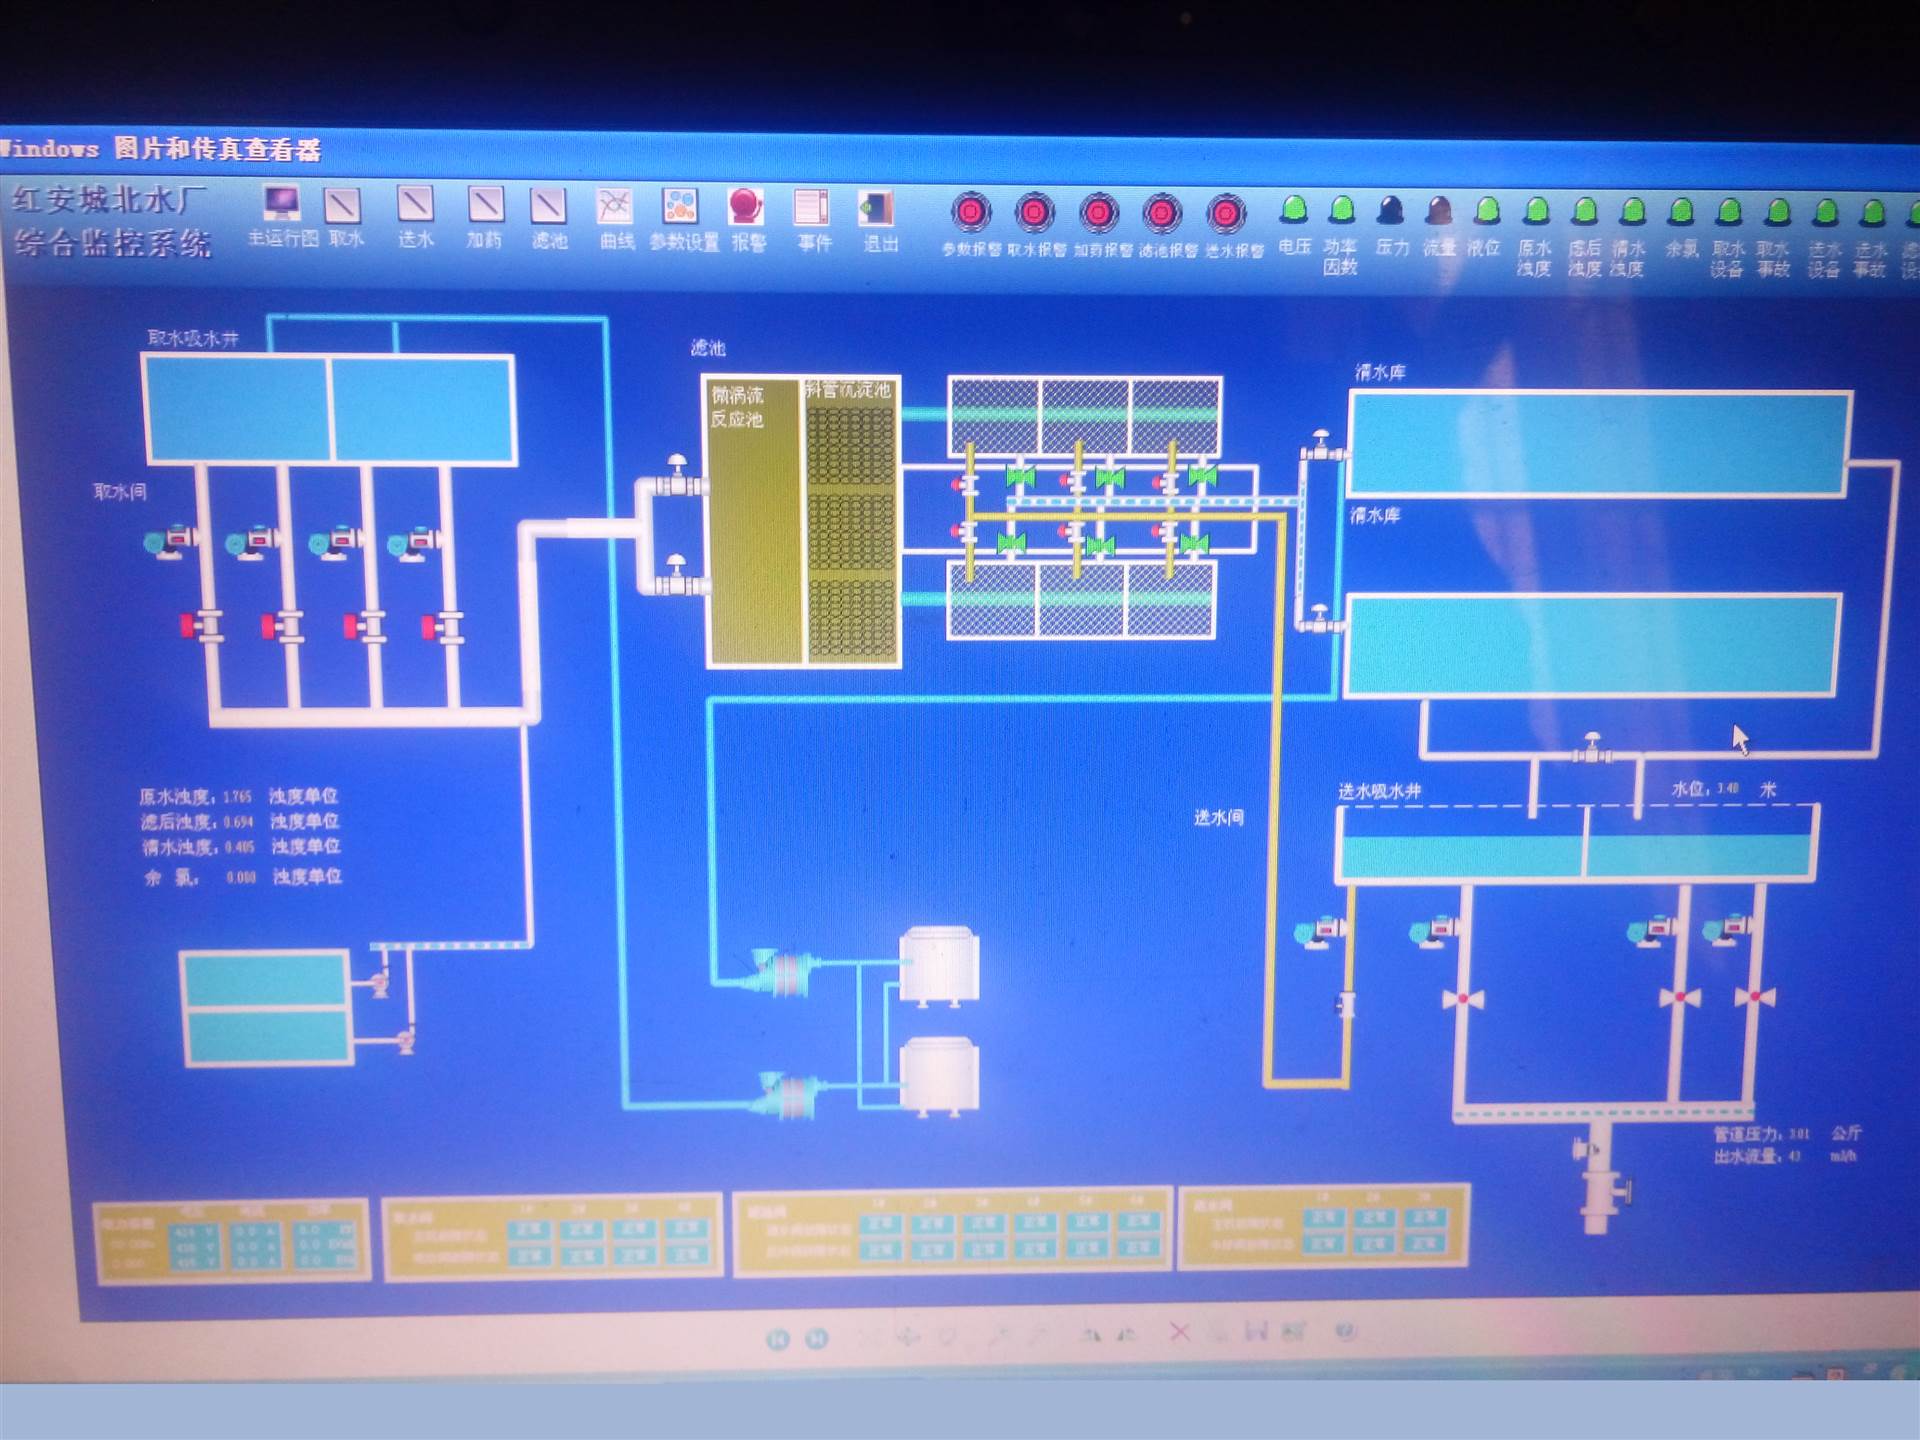The height and width of the screenshot is (1440, 1920).
Task: Open the 报警 alarm bell icon
Action: 746,207
